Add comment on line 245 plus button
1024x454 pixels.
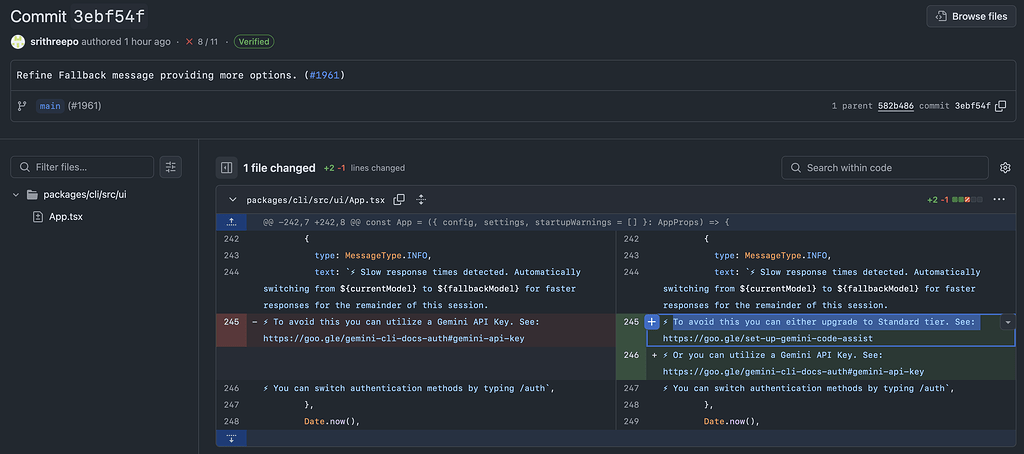point(651,322)
